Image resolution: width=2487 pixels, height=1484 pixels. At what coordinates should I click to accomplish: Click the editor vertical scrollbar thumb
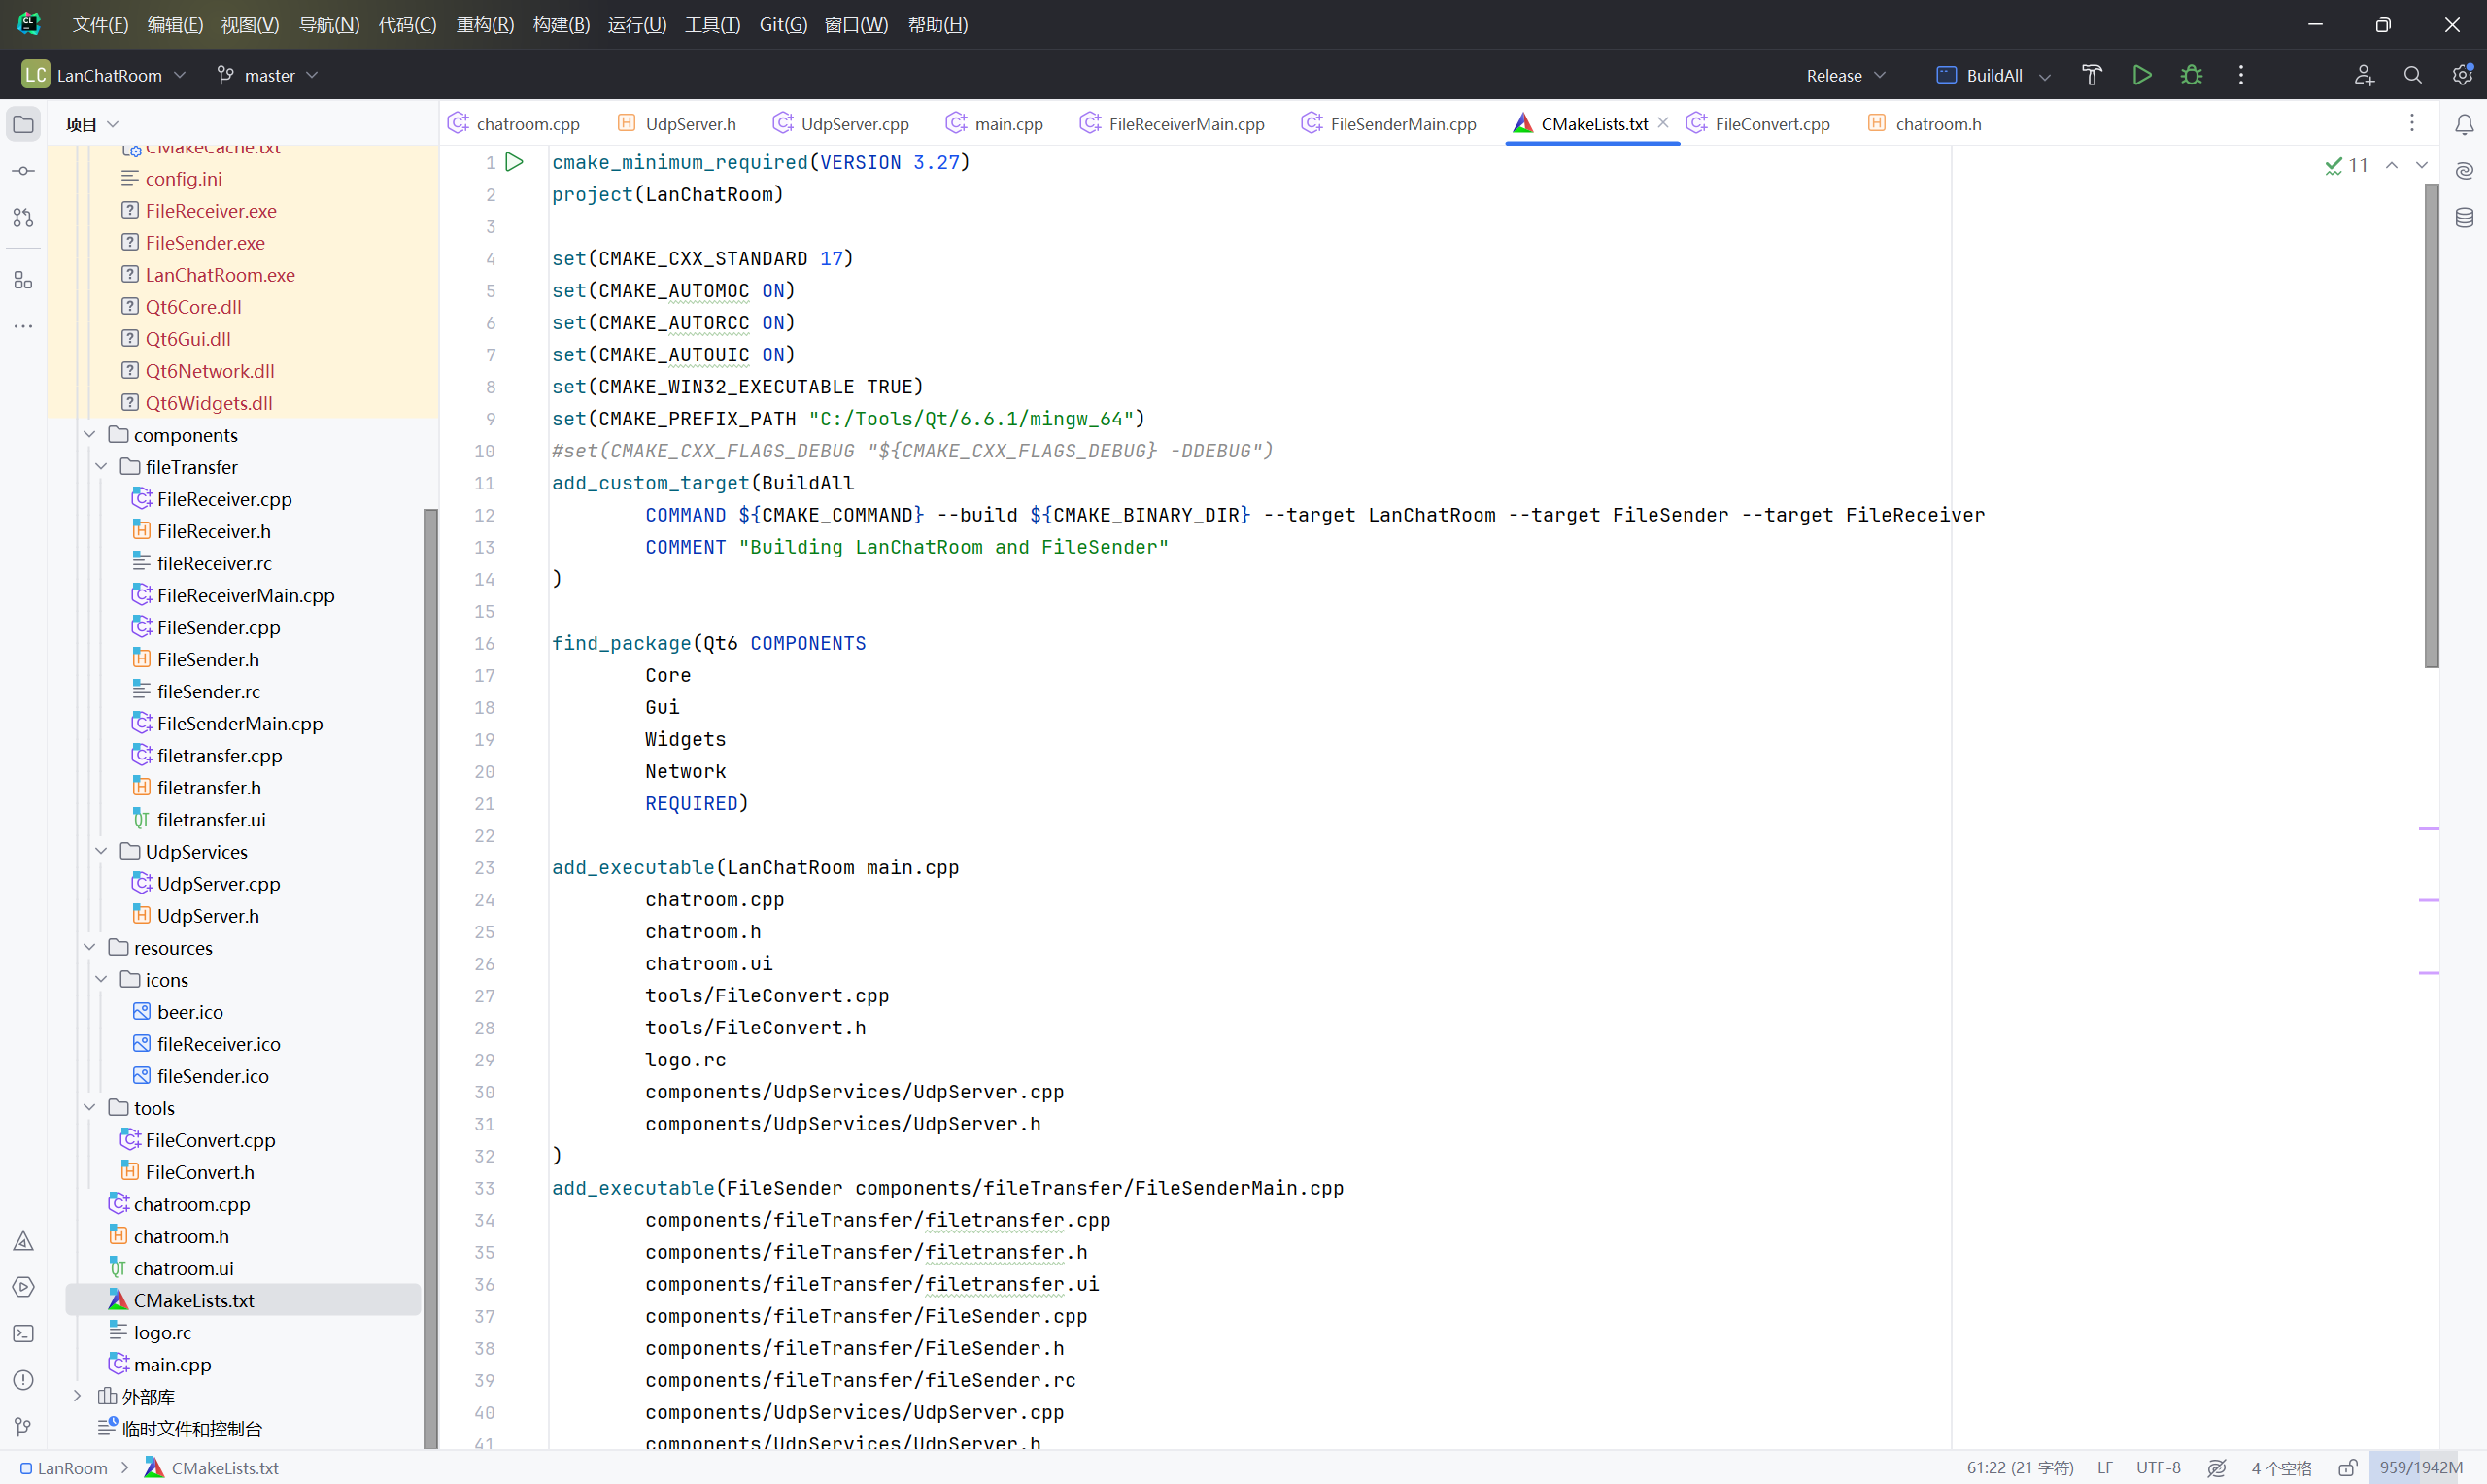pos(2431,425)
